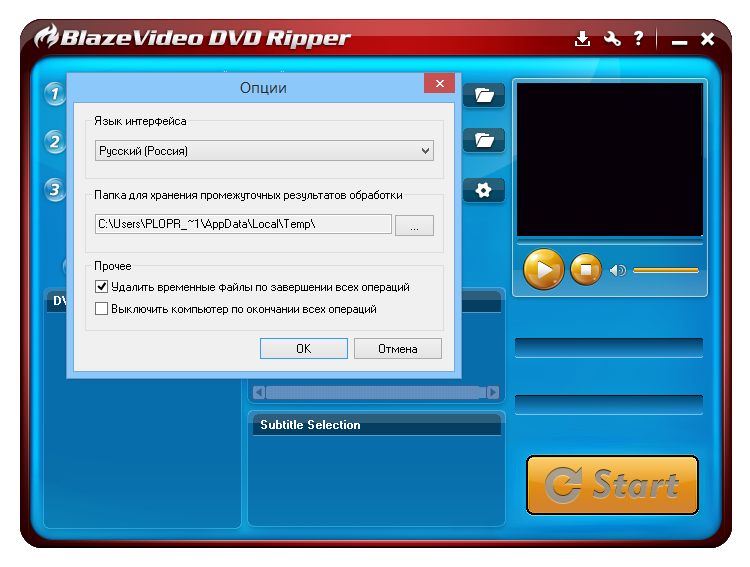Click the step 2 number badge
Viewport: 750px width, 567px height.
point(55,142)
